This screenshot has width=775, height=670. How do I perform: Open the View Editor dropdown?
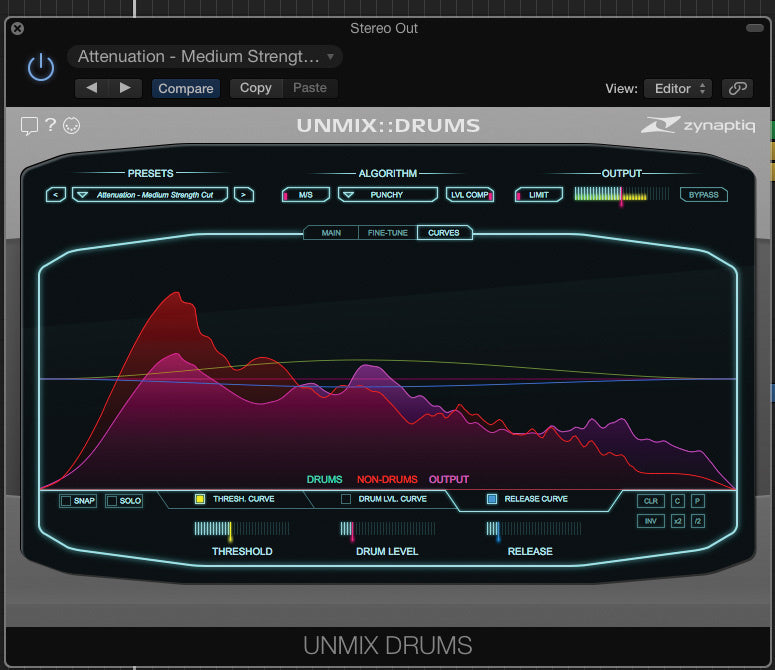(x=678, y=88)
